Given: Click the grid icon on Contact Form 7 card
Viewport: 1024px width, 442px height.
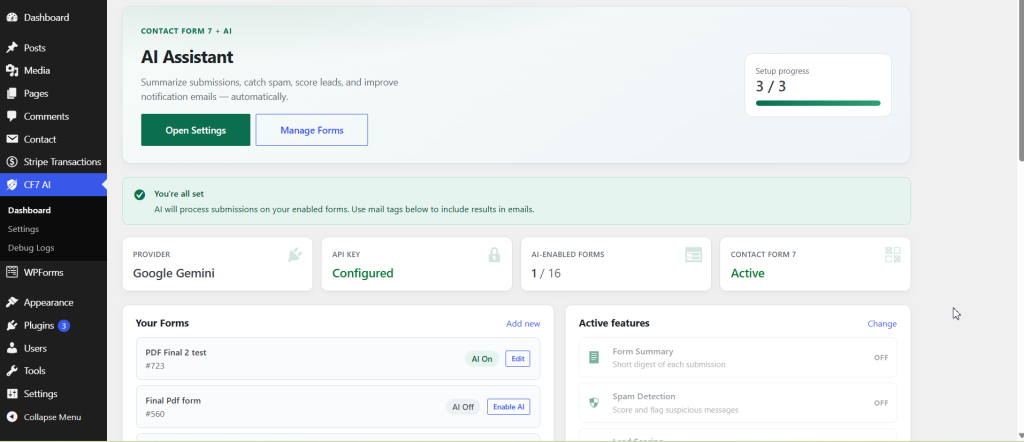Looking at the screenshot, I should coord(893,255).
